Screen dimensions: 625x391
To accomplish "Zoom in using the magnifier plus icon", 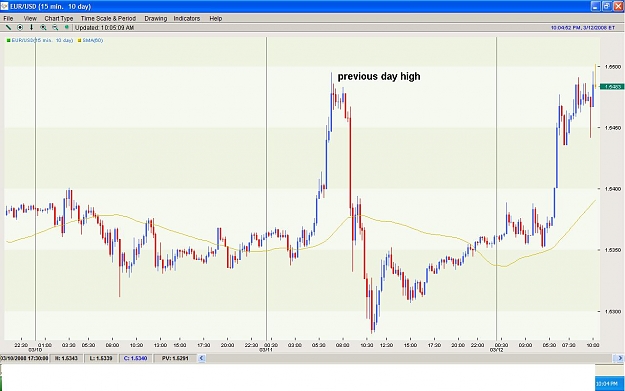I will (x=43, y=28).
